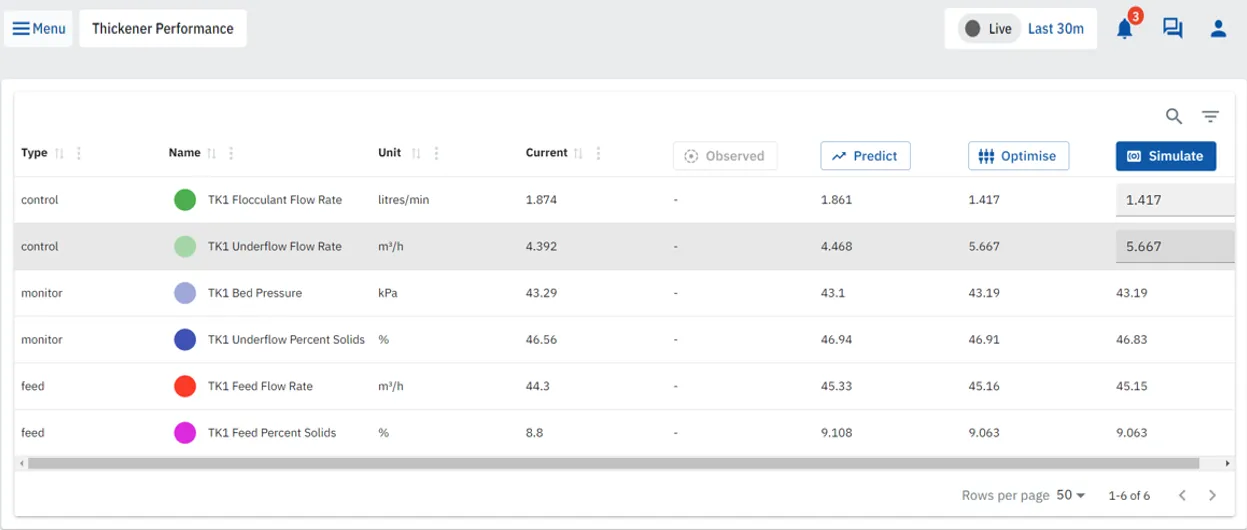Select the Thickener Performance tab

coord(163,29)
